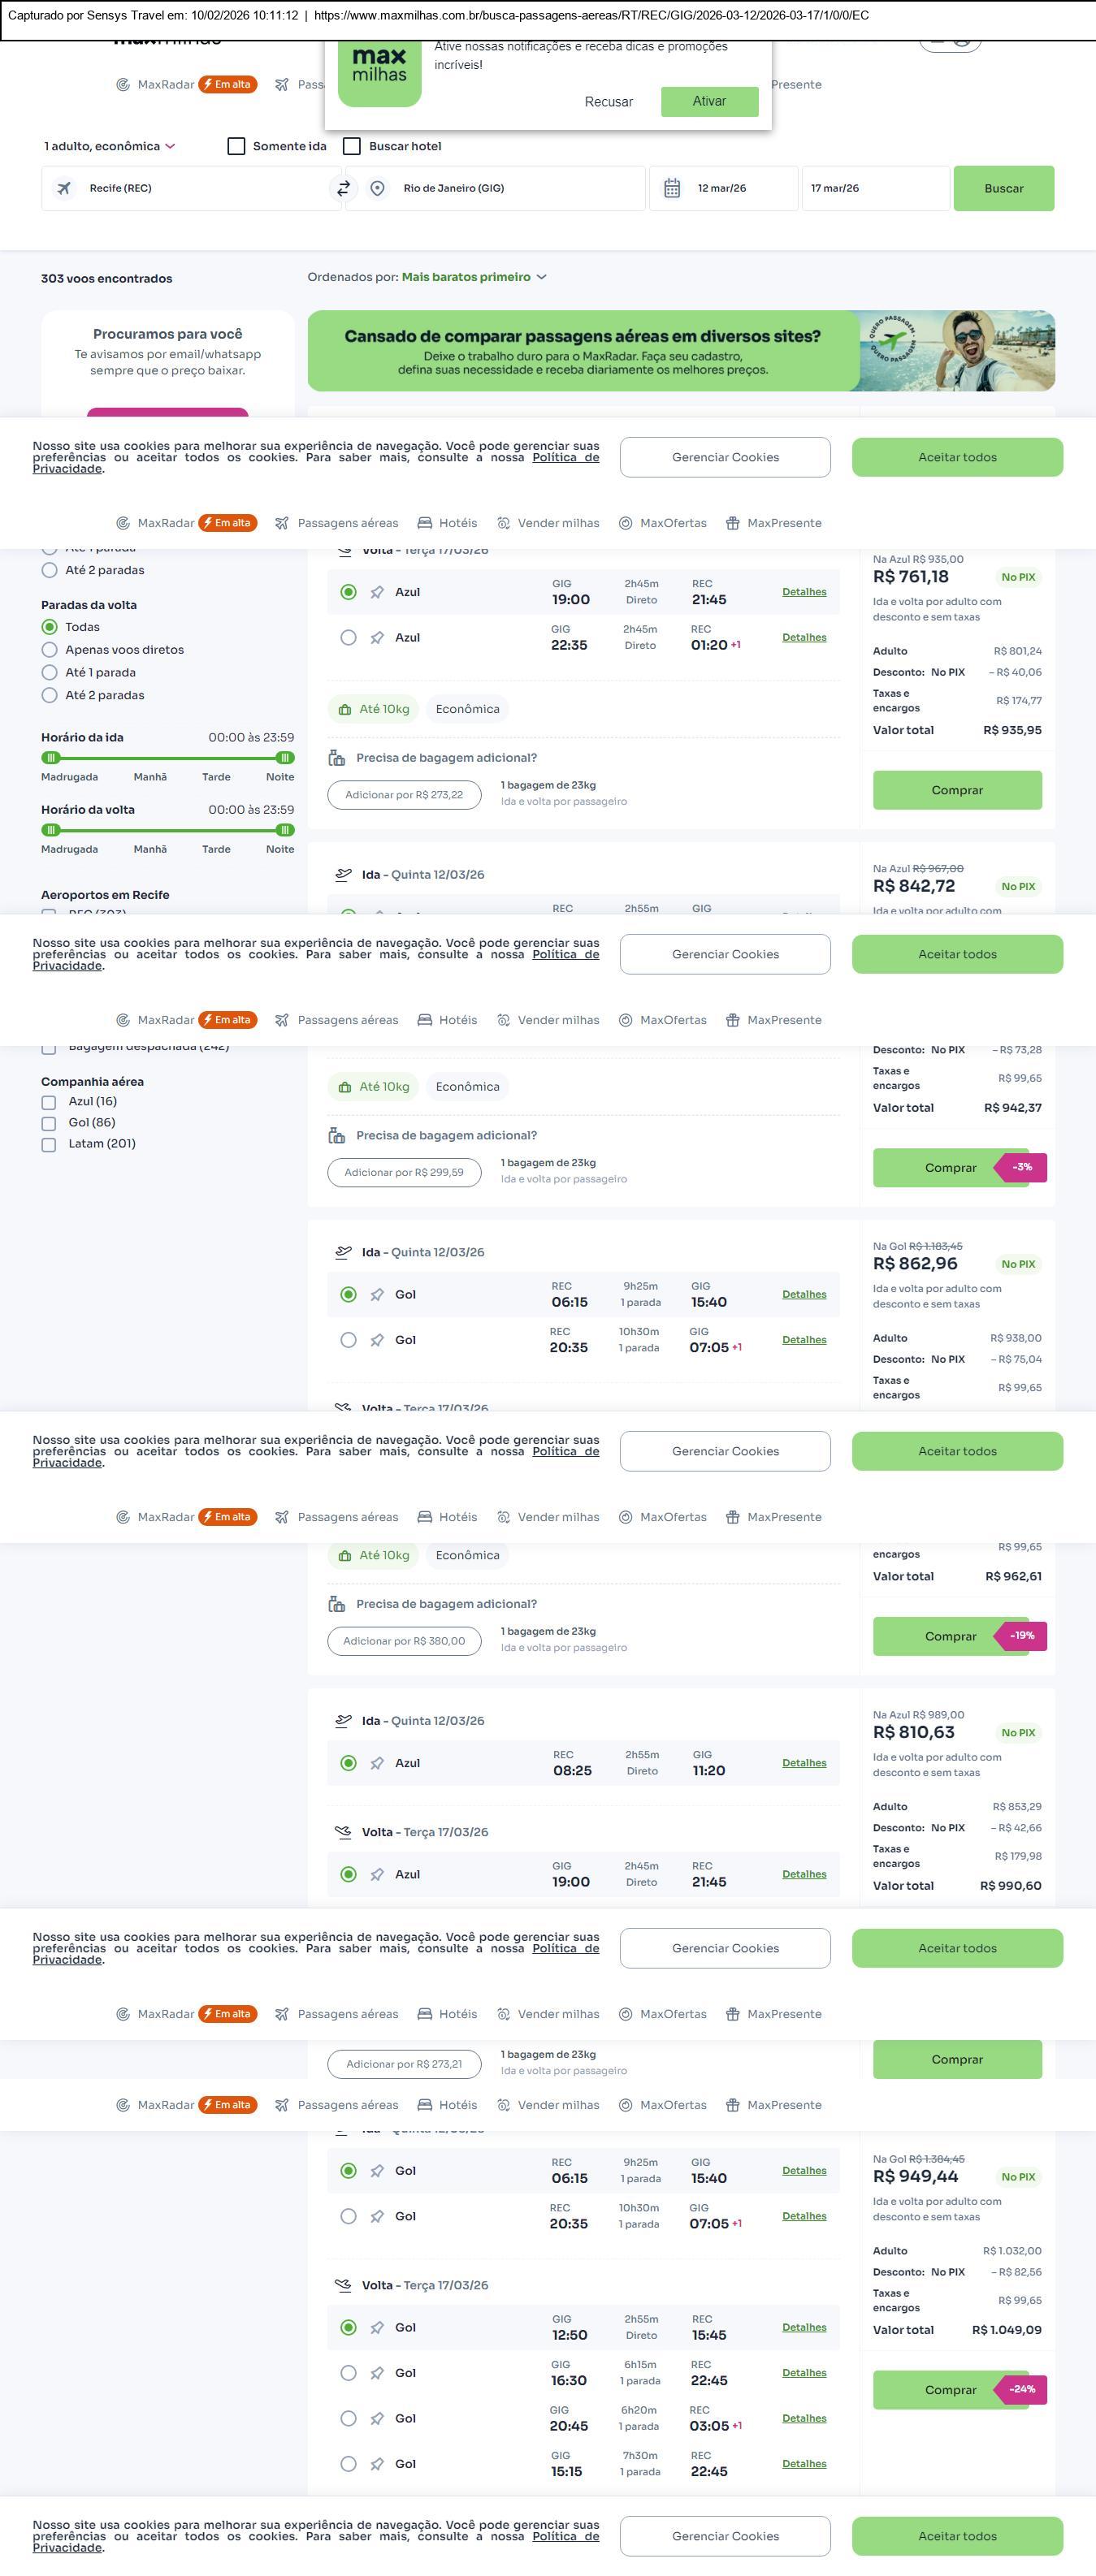
Task: Click the pin icon beside Gol 16:30 return flight
Action: pyautogui.click(x=377, y=2373)
